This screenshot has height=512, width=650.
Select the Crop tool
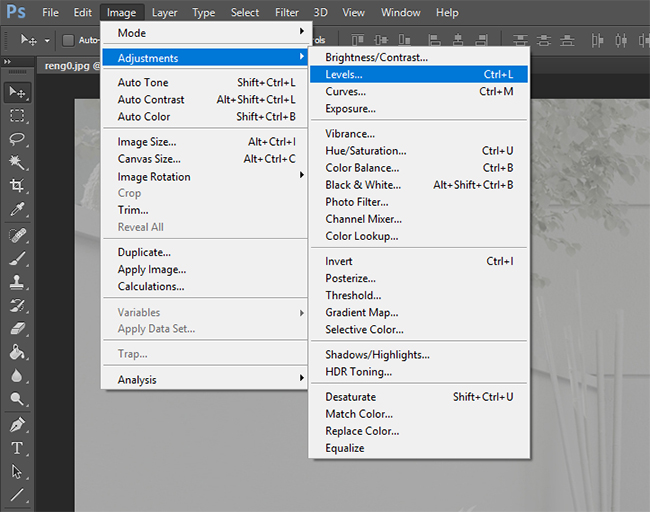coord(17,185)
